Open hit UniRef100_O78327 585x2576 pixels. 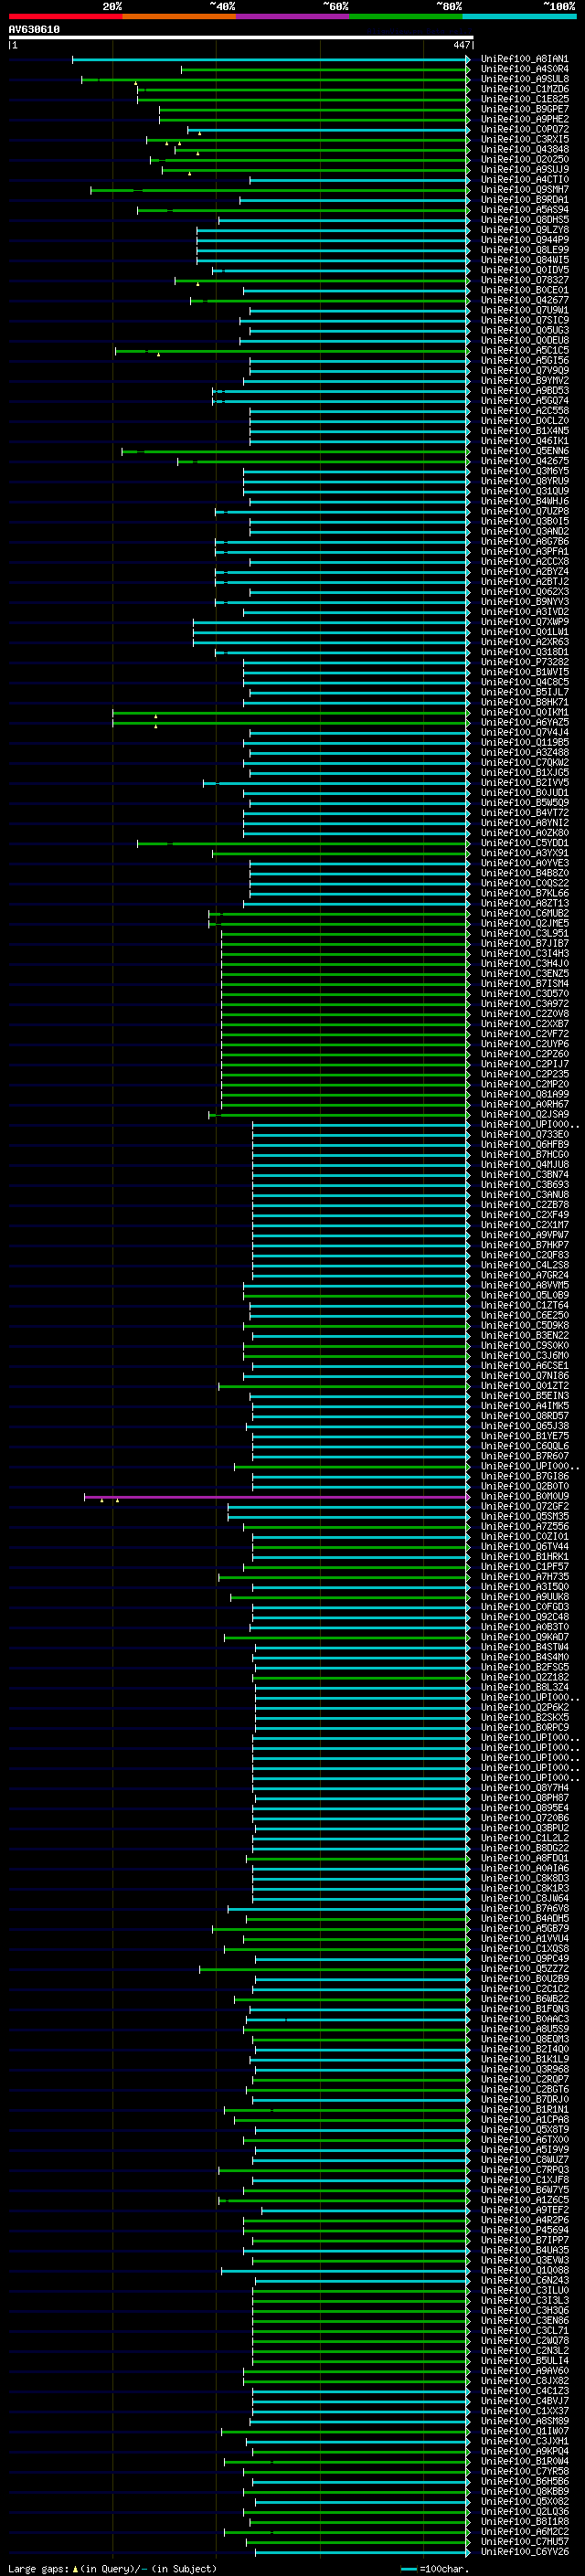(x=524, y=280)
